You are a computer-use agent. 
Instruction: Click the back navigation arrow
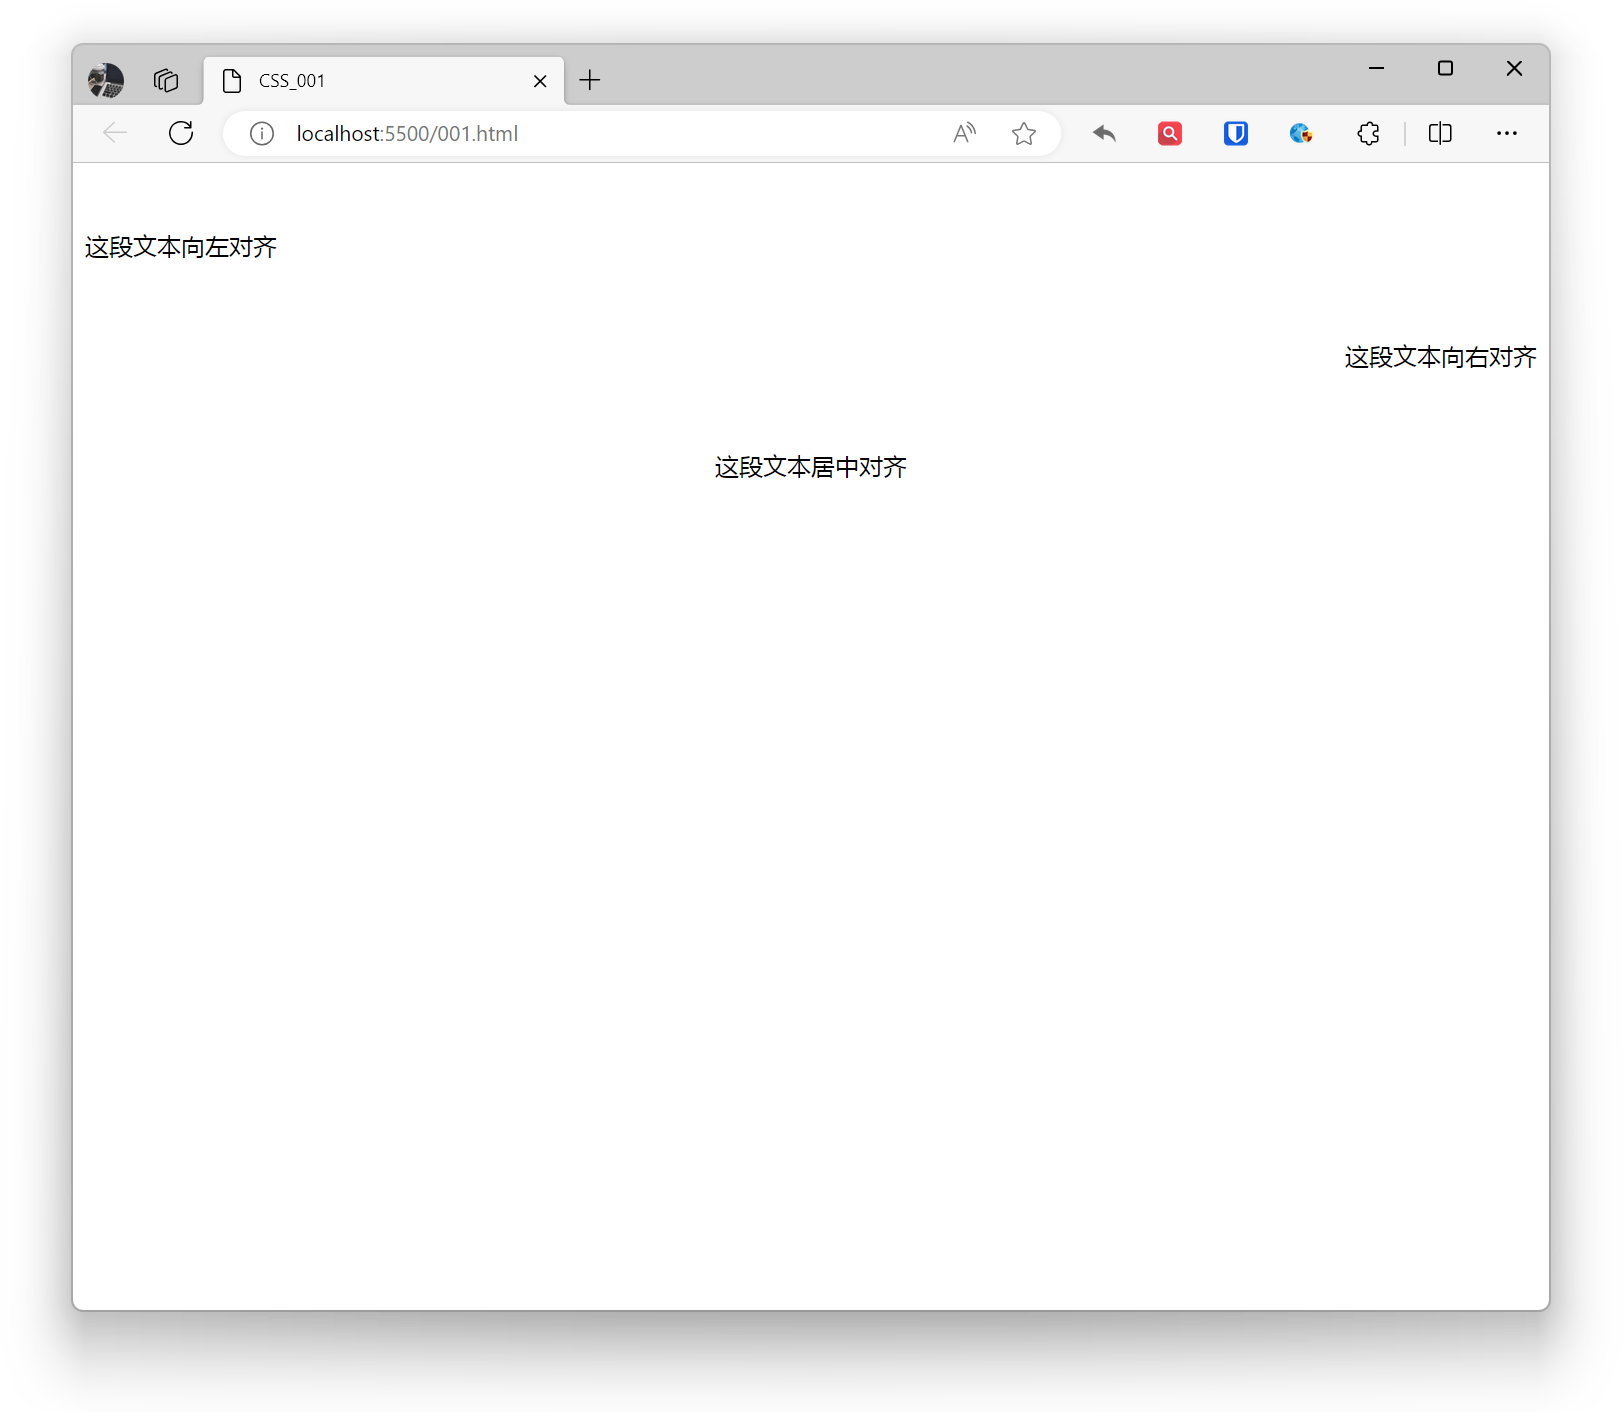point(114,133)
